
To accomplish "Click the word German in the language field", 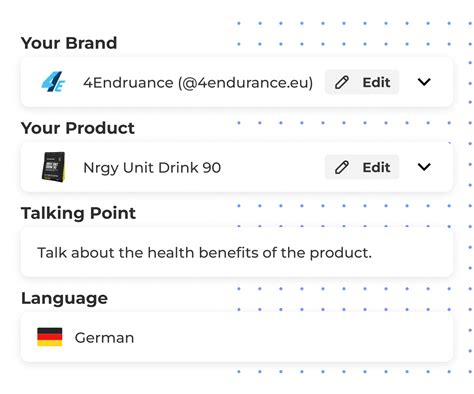I will point(104,338).
